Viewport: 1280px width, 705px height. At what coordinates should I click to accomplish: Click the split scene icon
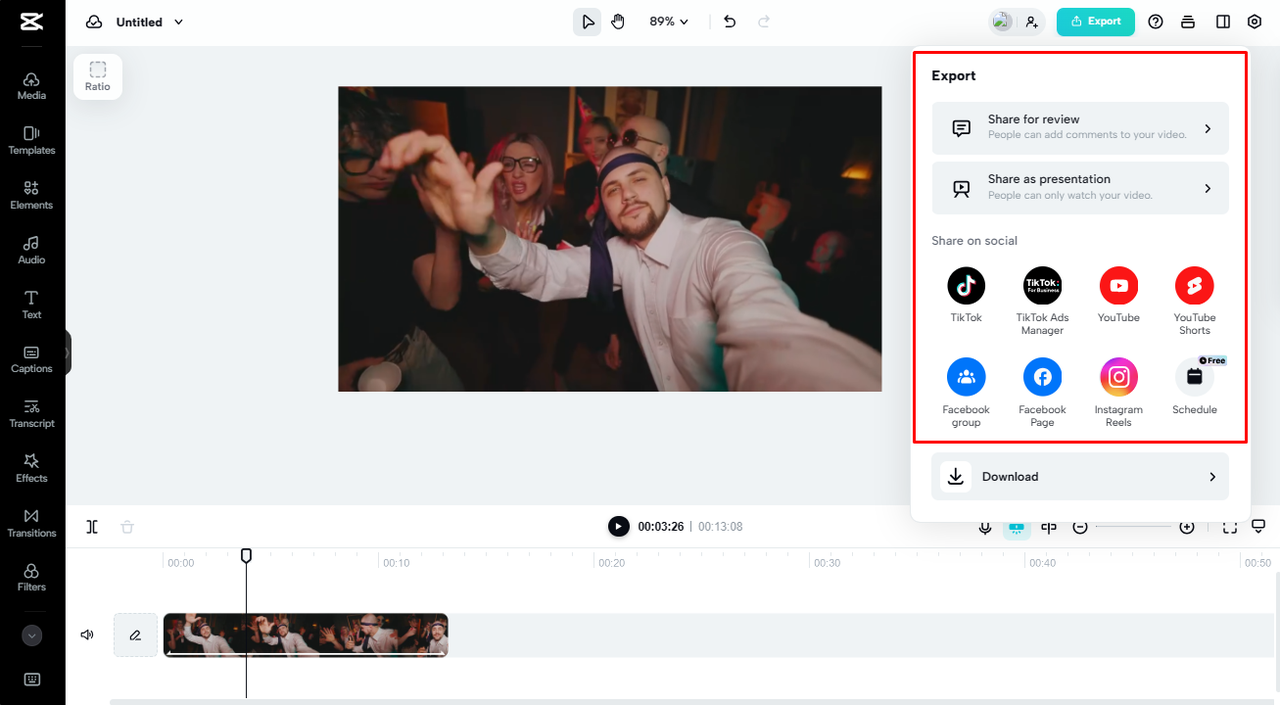(x=1048, y=527)
